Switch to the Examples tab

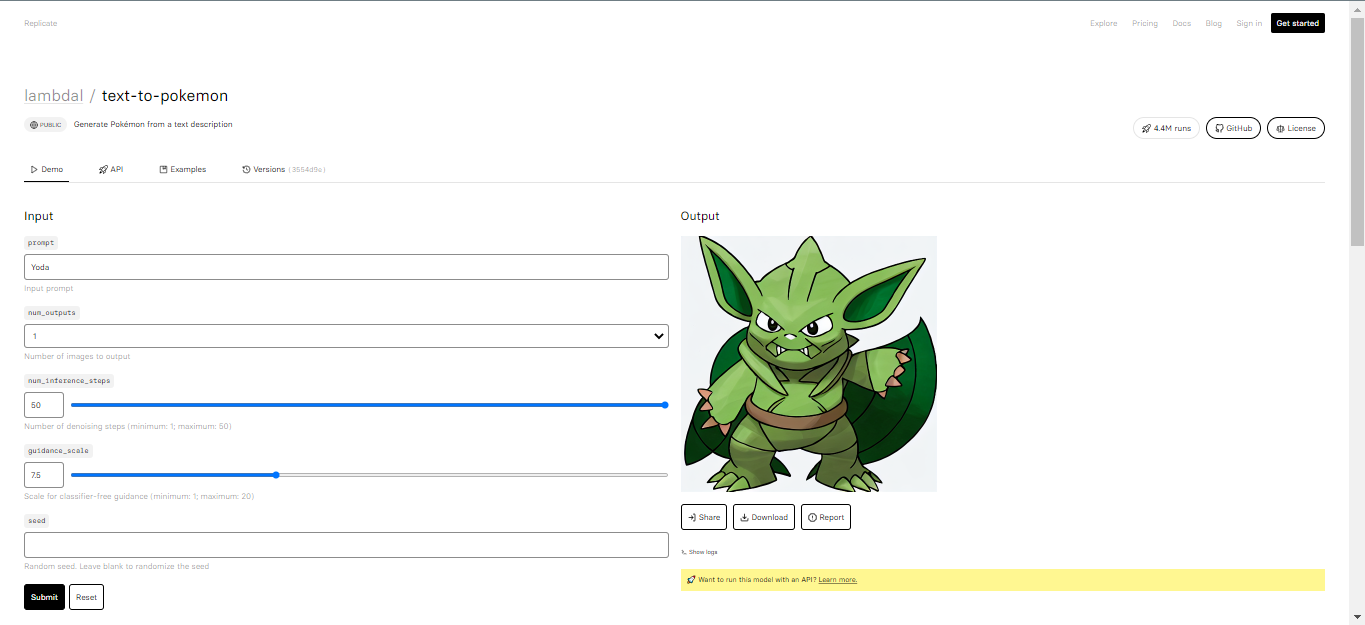[183, 169]
